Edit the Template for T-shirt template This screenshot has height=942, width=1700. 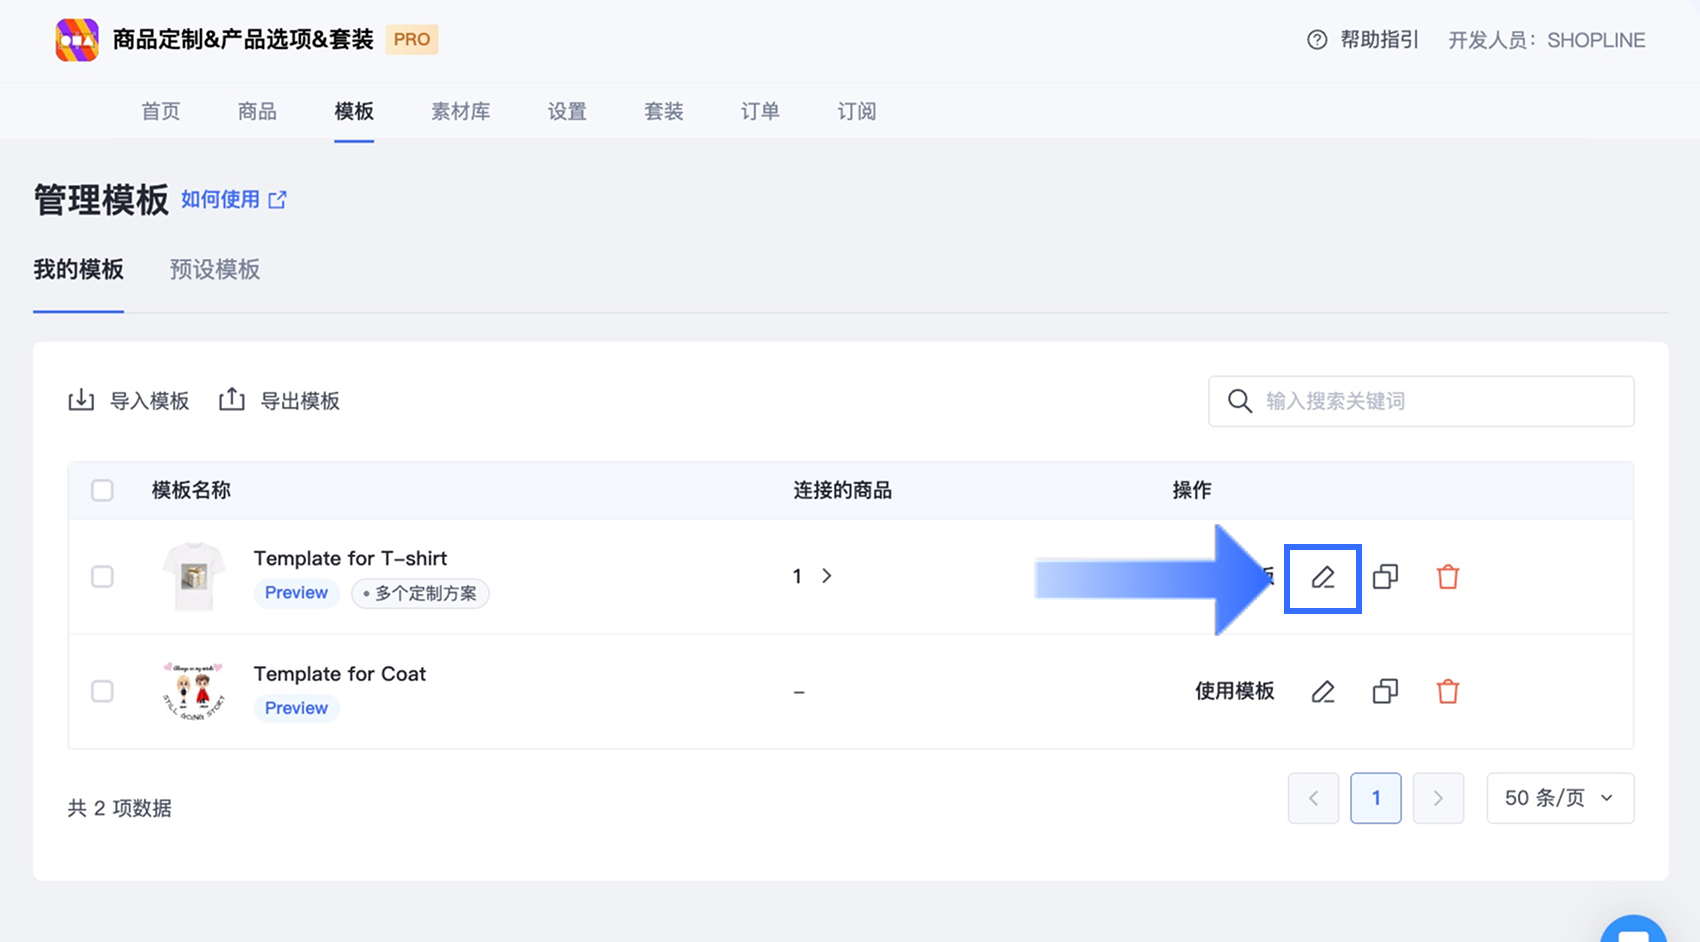pos(1322,577)
